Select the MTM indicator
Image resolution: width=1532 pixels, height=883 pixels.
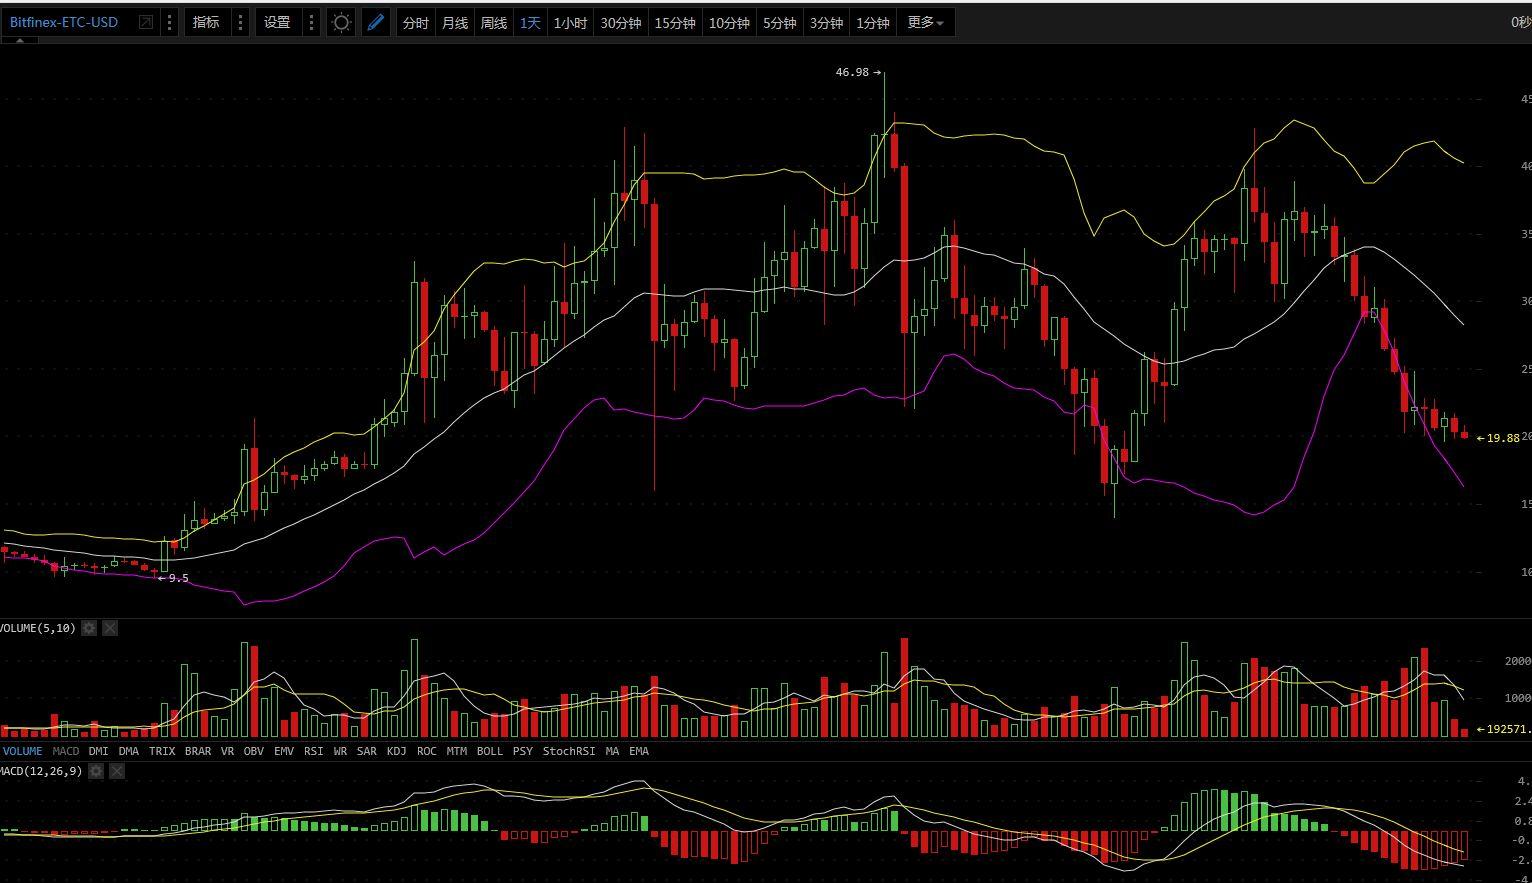coord(457,751)
